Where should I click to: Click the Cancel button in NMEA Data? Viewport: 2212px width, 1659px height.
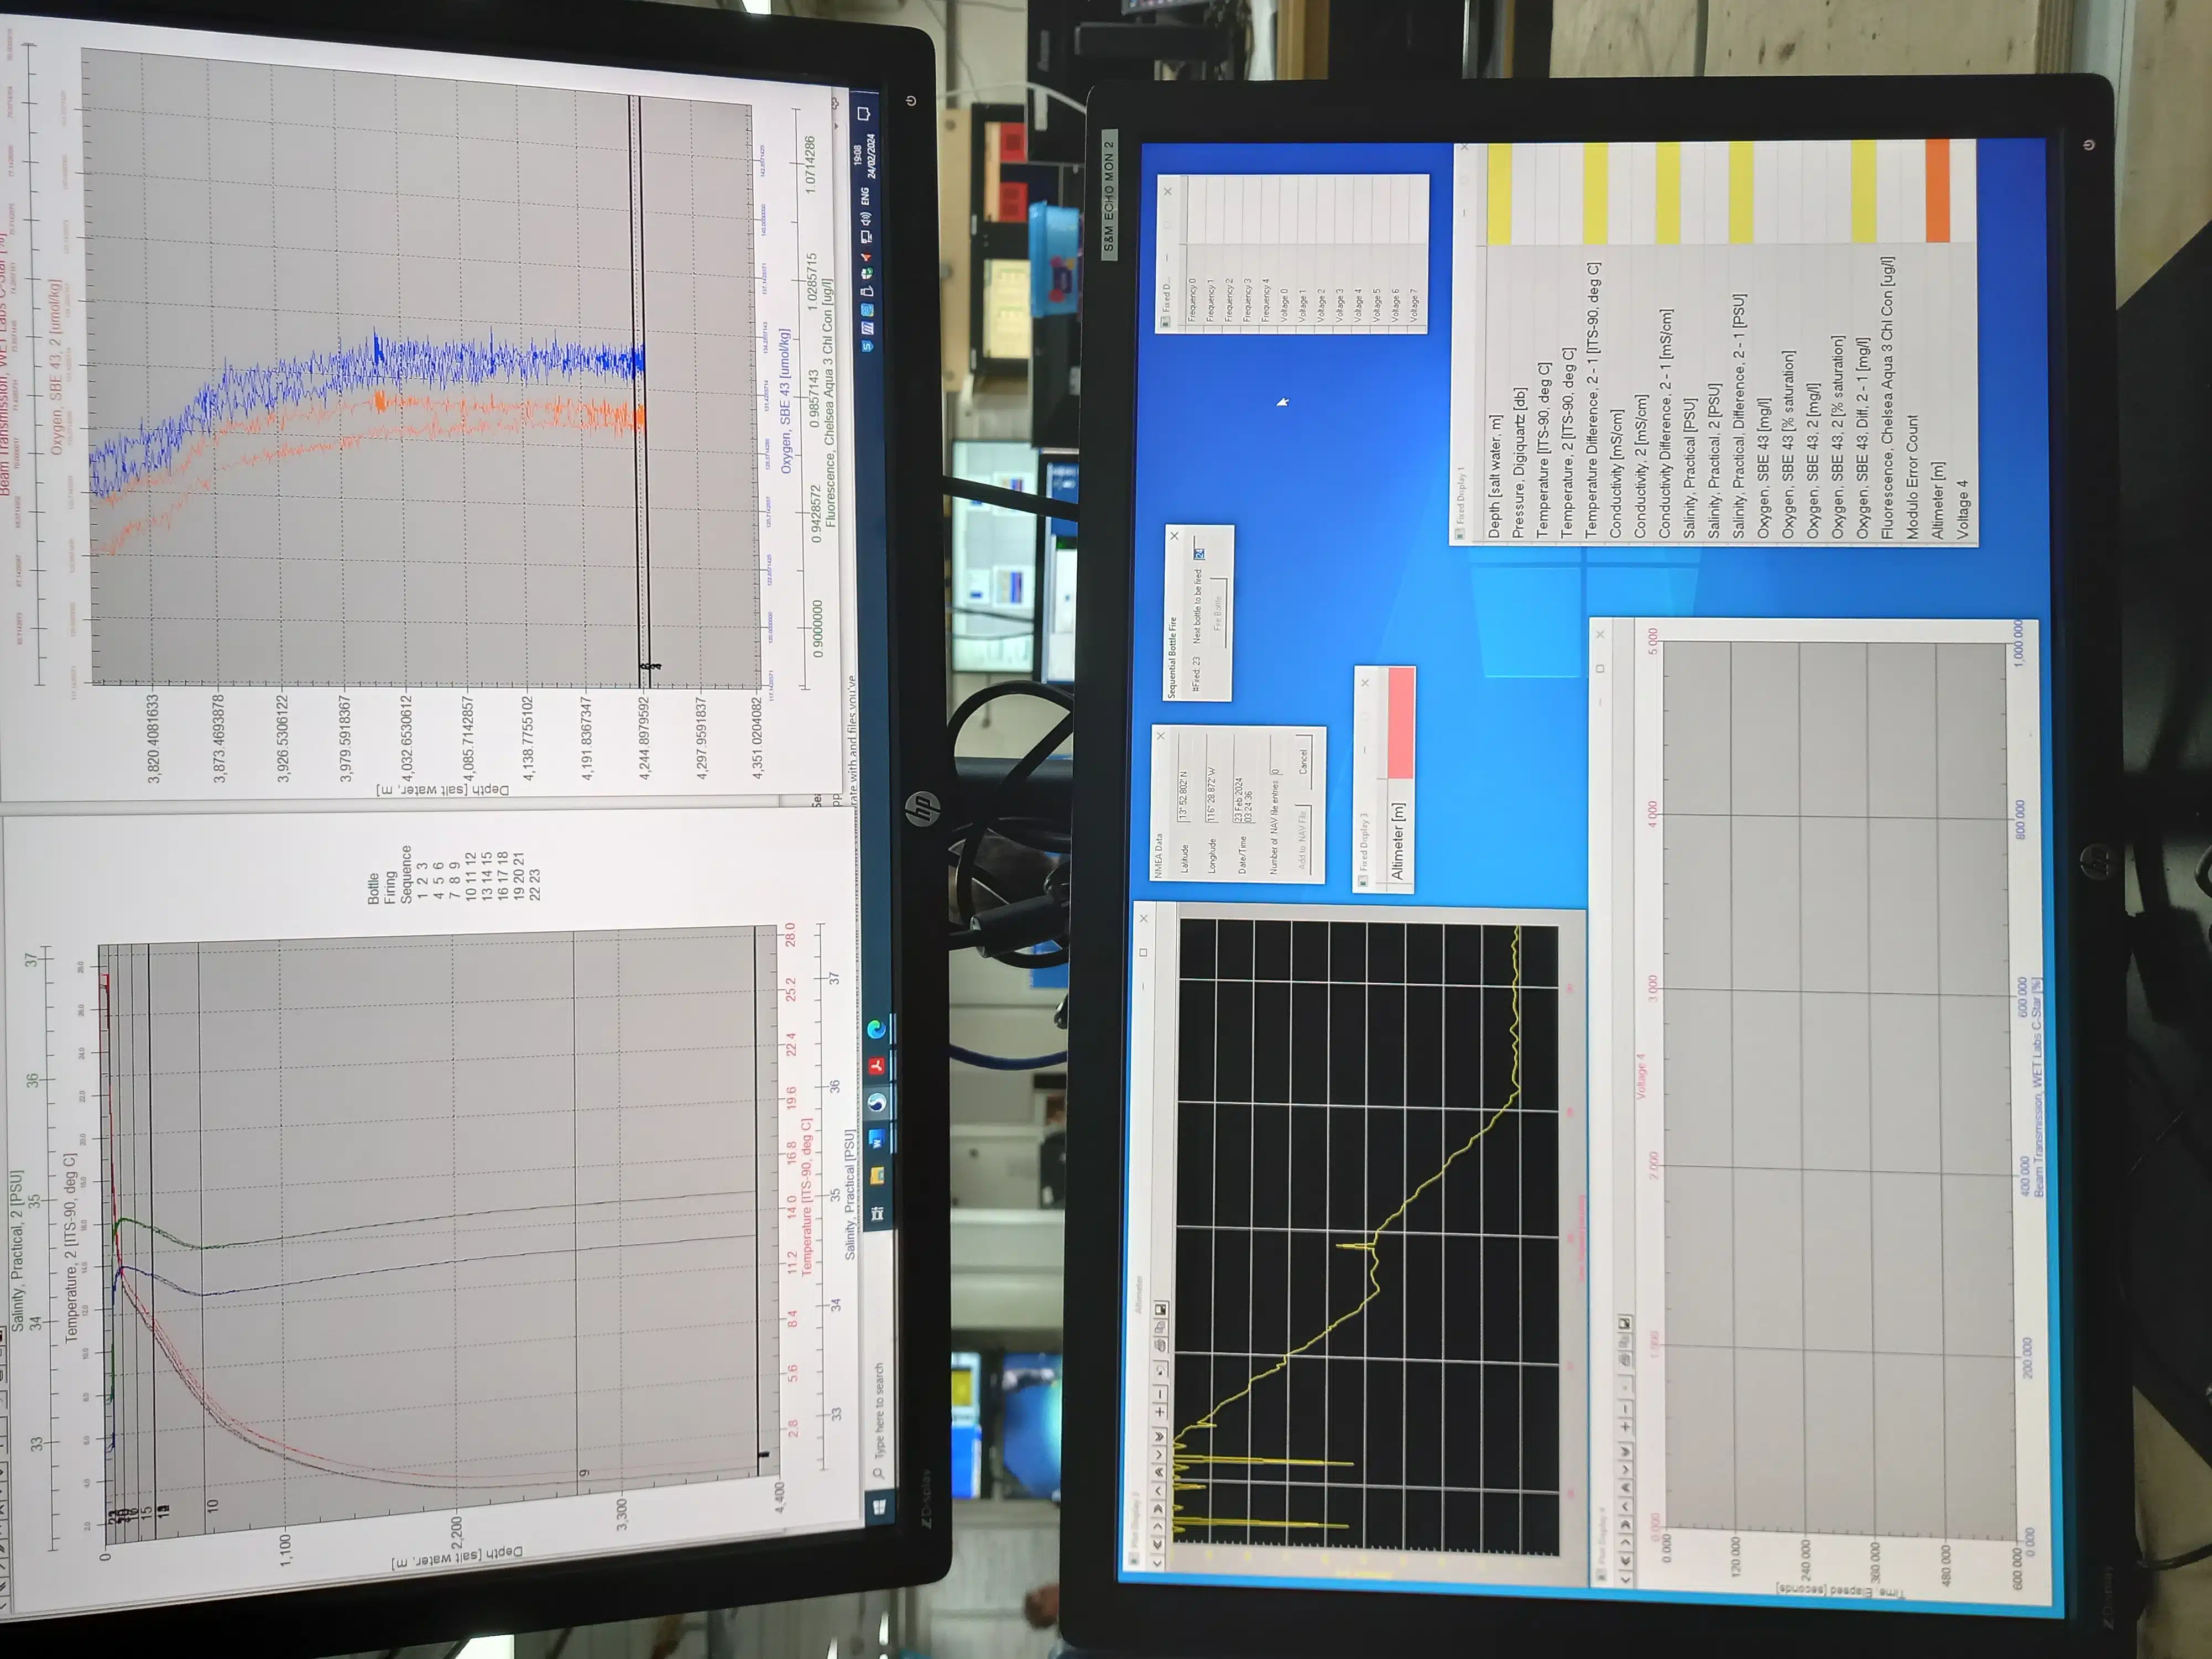[1303, 762]
